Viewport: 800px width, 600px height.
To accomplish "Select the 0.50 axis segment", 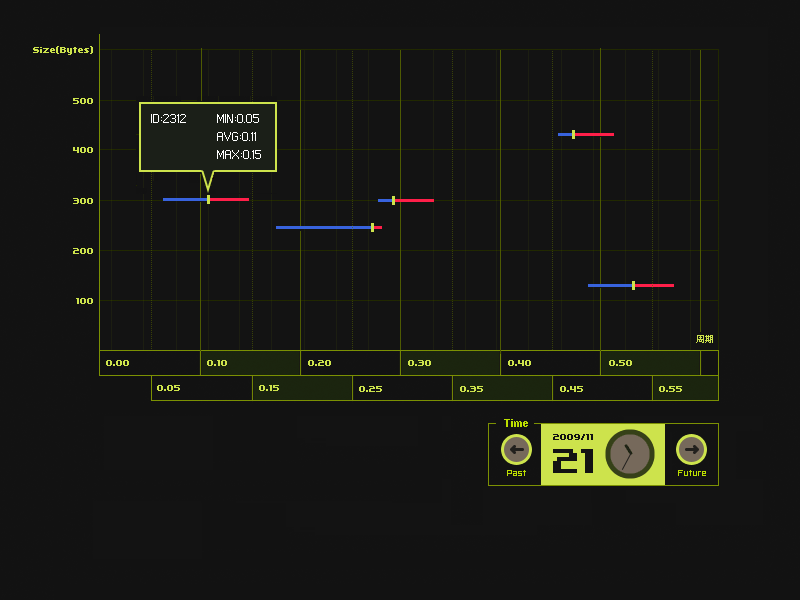I will coord(650,363).
